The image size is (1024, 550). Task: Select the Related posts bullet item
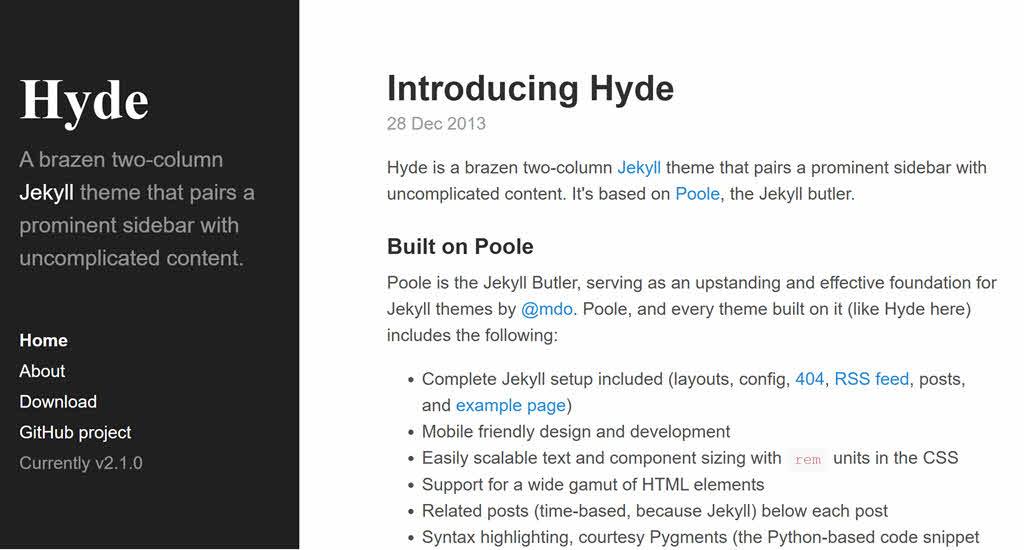[x=655, y=511]
